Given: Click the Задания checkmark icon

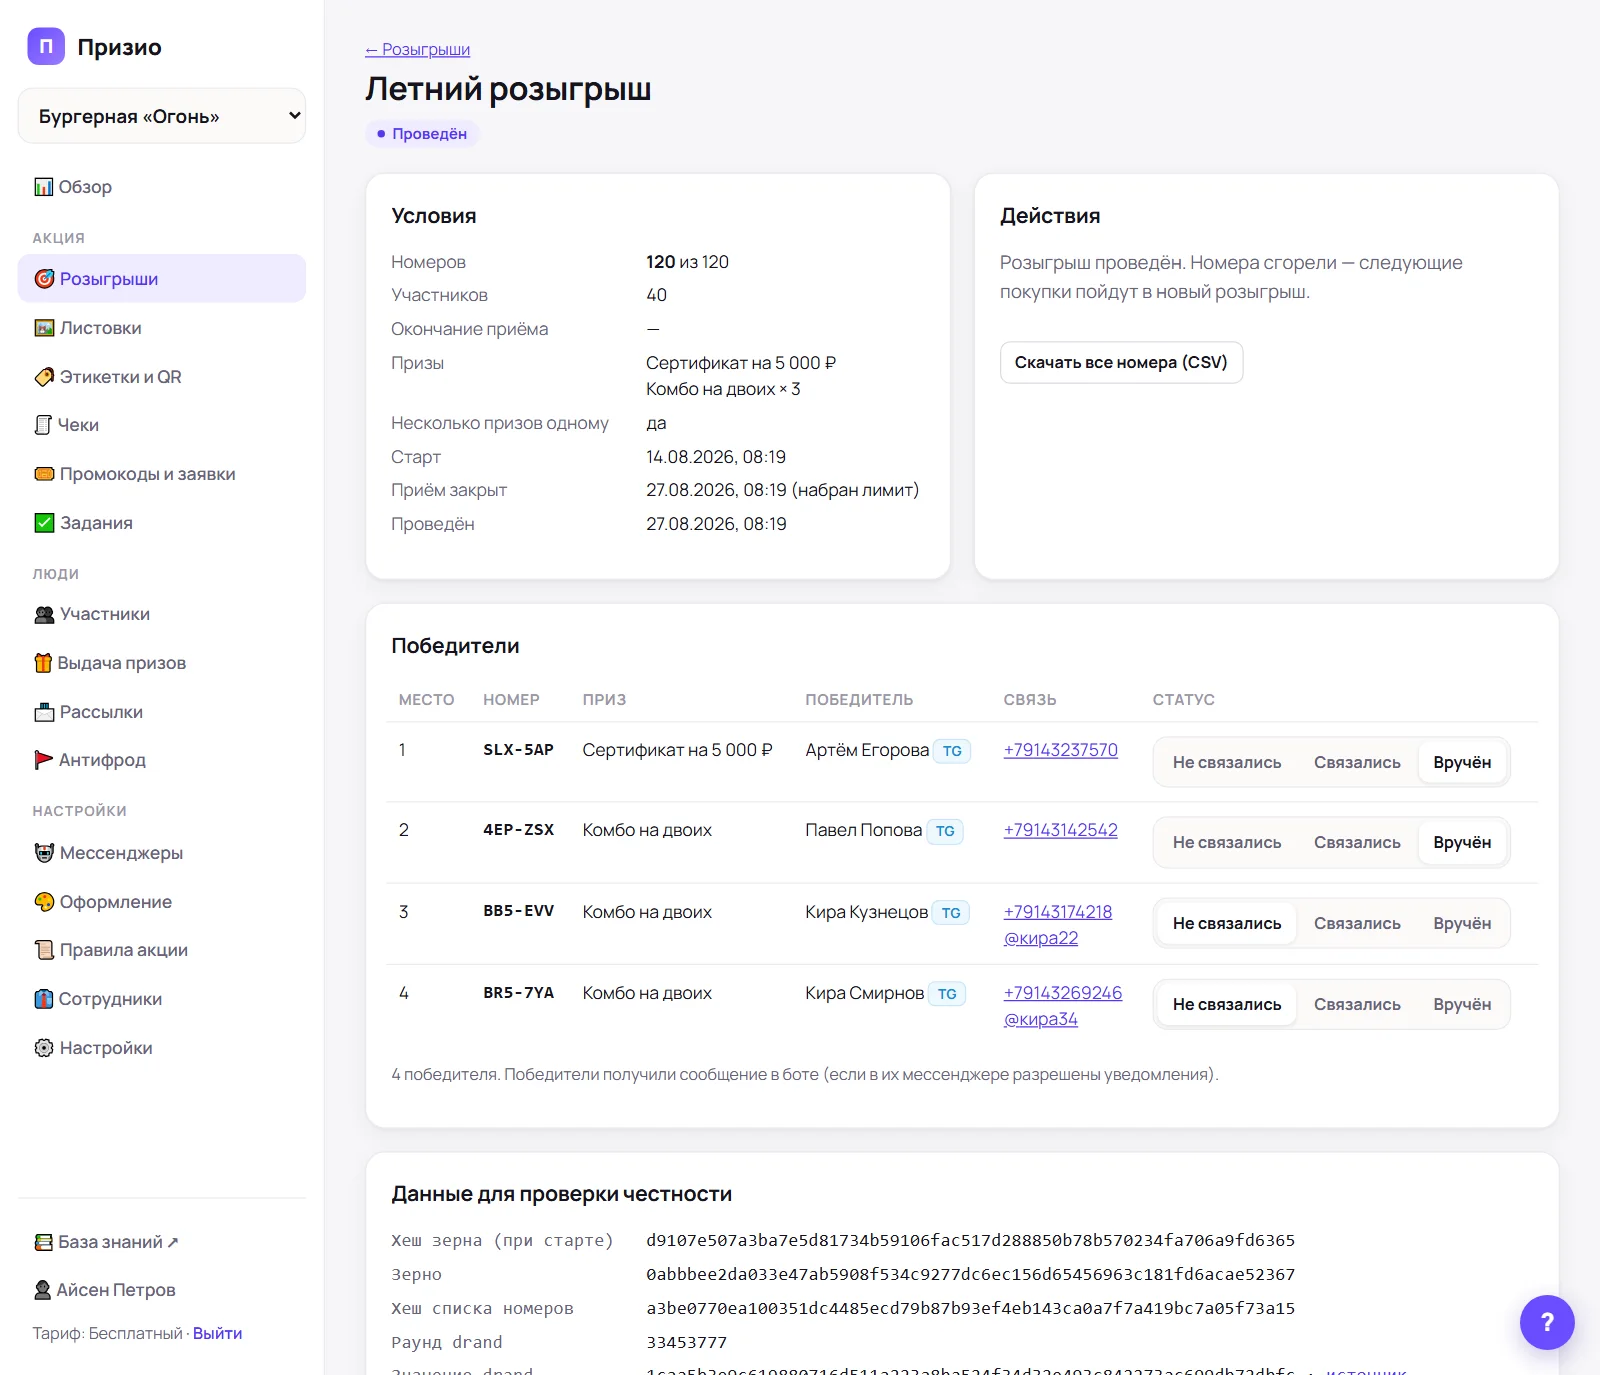Looking at the screenshot, I should click(44, 523).
